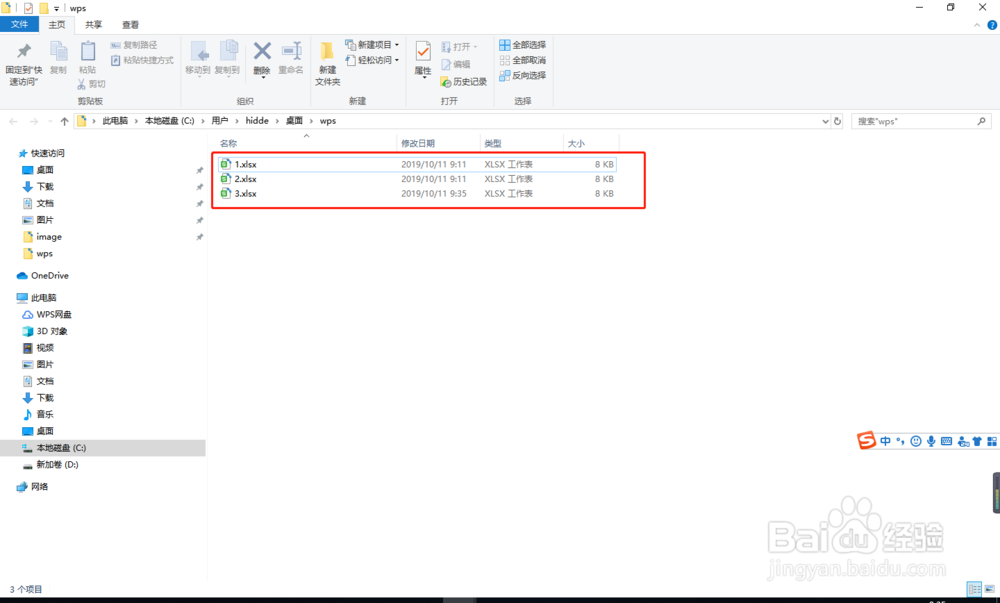Viewport: 1000px width, 603px height.
Task: Open the Videos folder under This PC
Action: coord(45,347)
